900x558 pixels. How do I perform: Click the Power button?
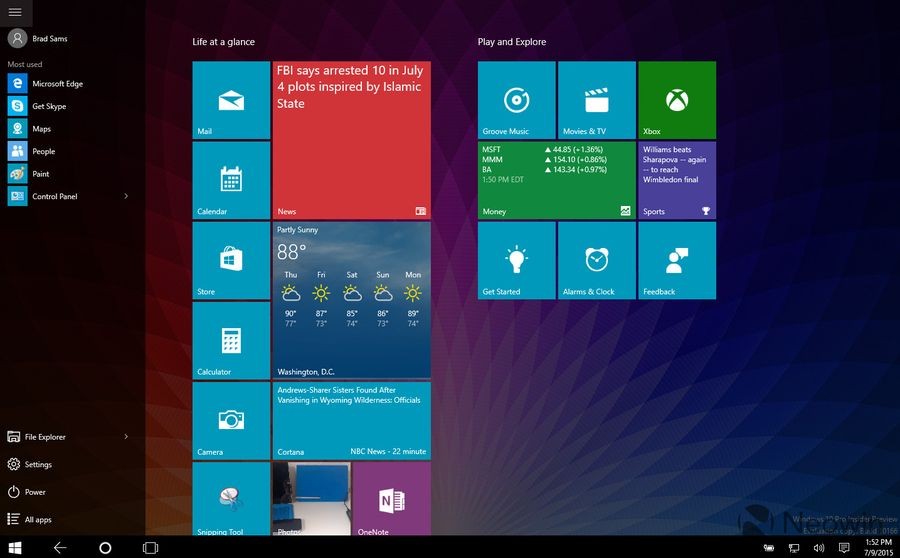tap(26, 491)
